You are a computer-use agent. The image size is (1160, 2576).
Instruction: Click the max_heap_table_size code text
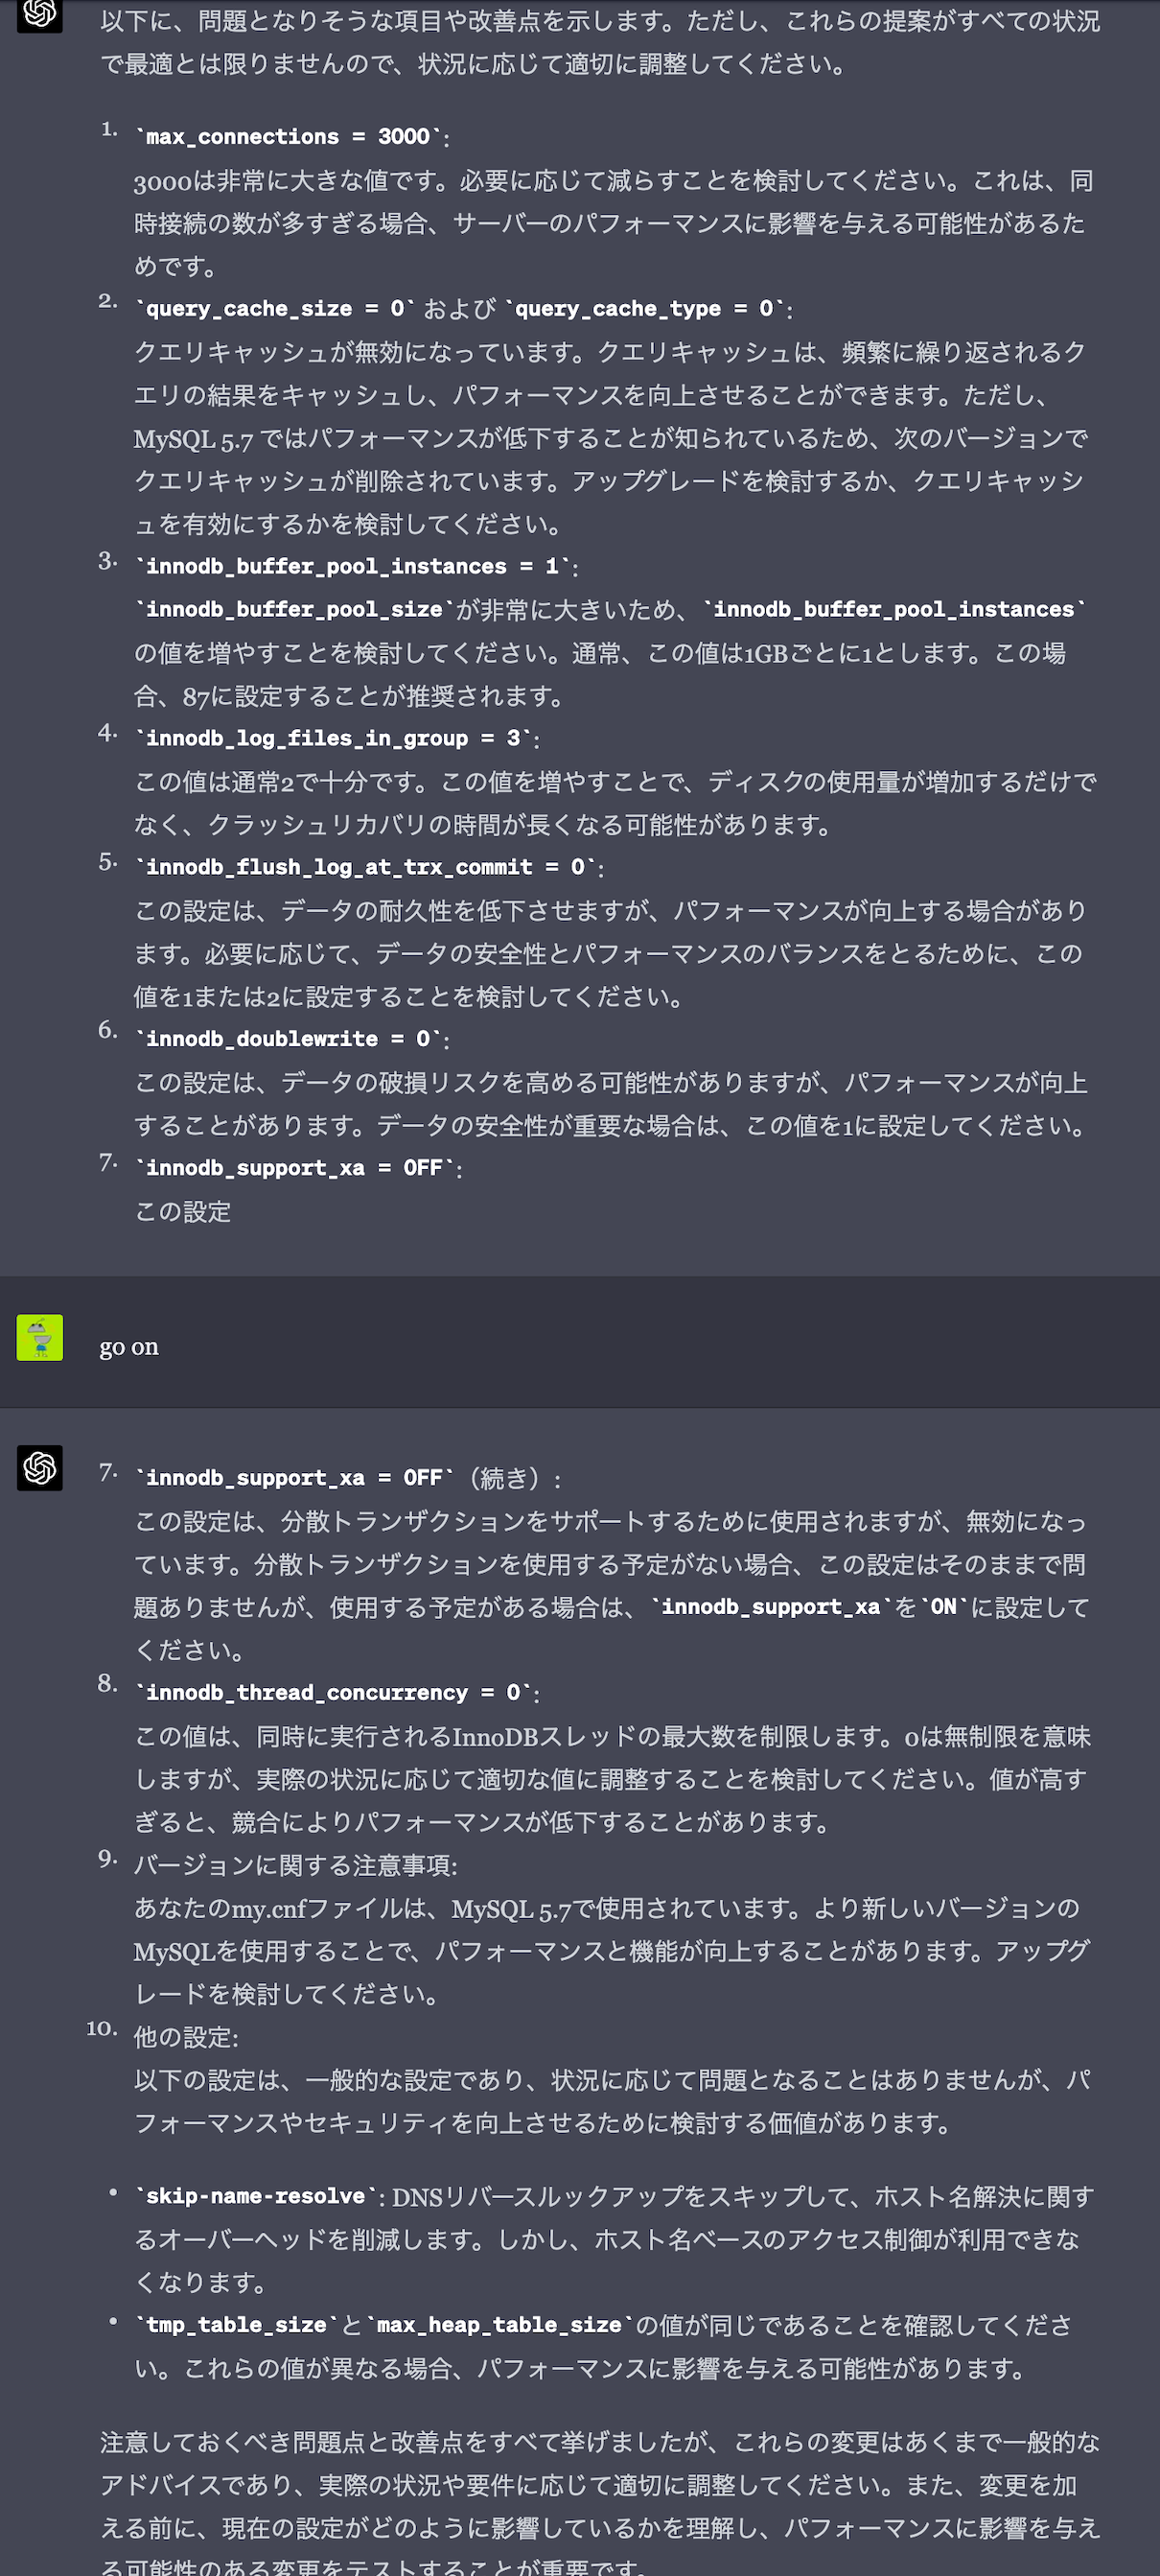(x=498, y=2325)
